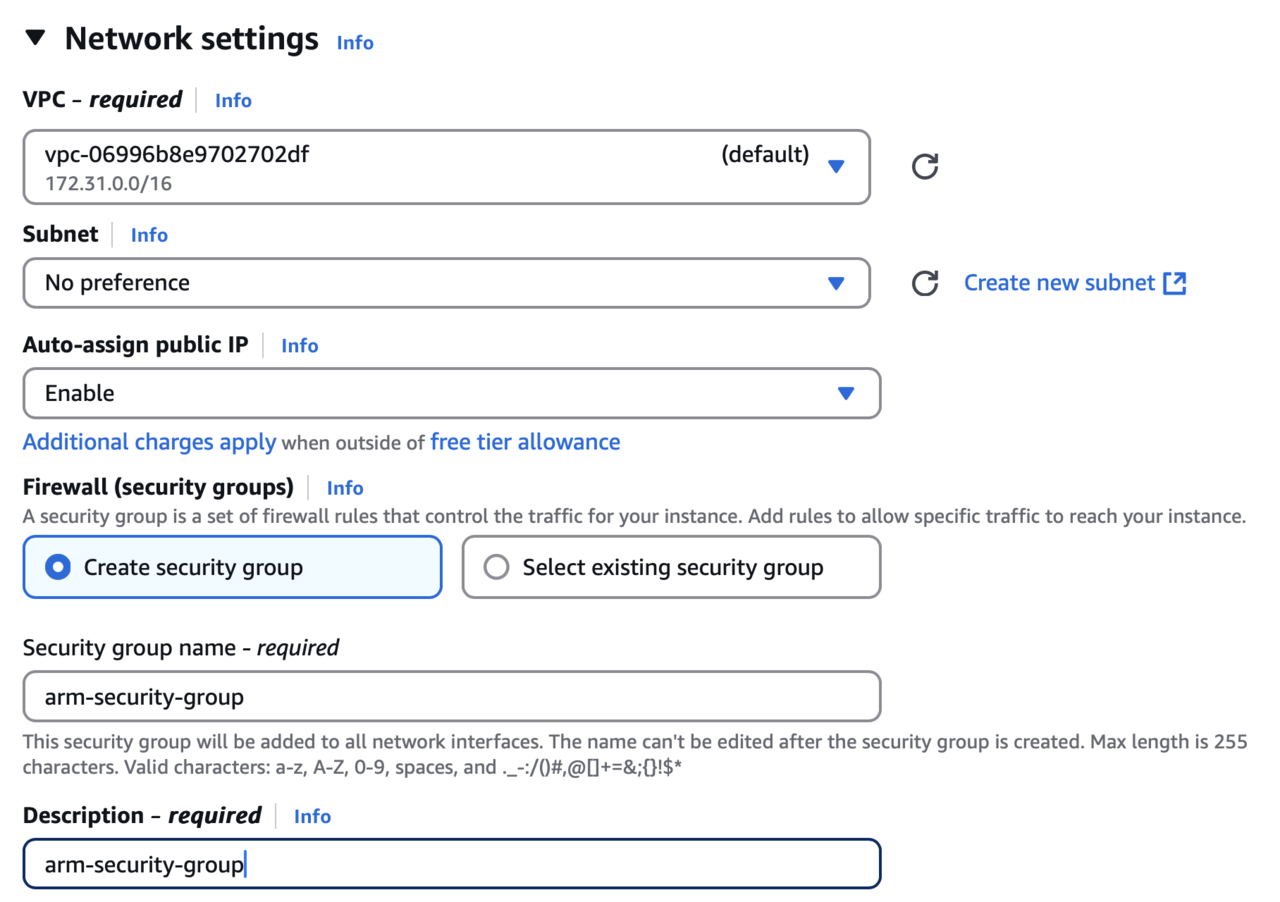
Task: View Info for Firewall security groups
Action: tap(345, 488)
